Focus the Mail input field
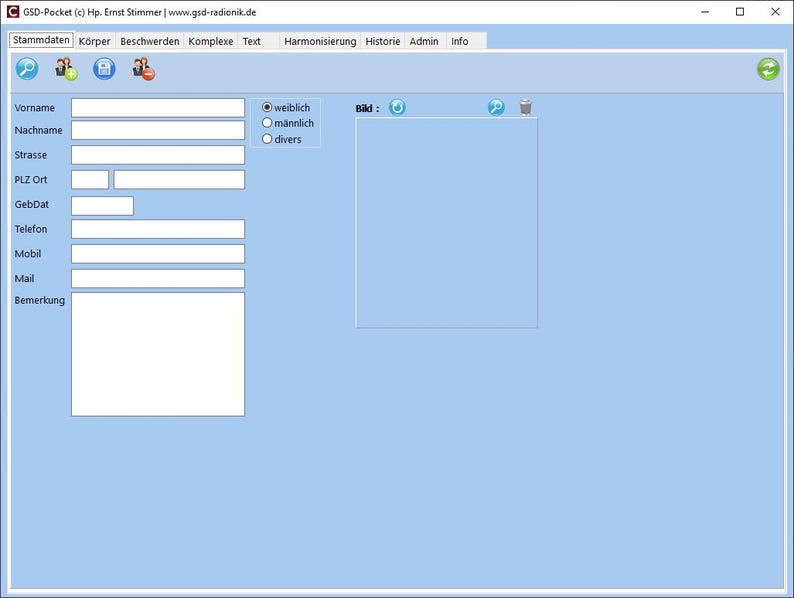The width and height of the screenshot is (794, 598). click(158, 278)
